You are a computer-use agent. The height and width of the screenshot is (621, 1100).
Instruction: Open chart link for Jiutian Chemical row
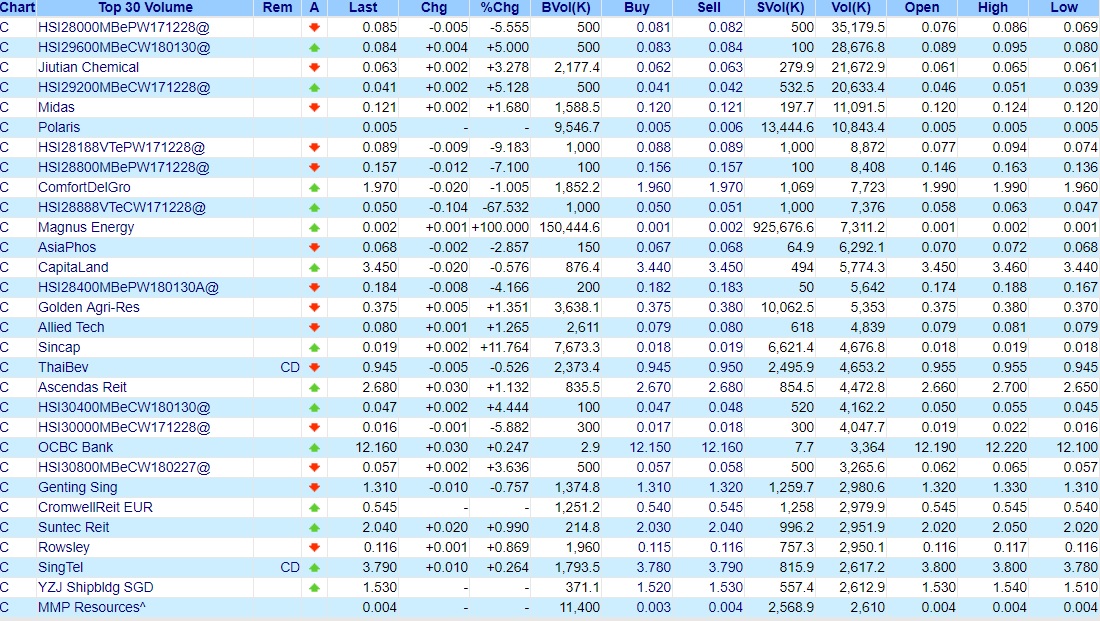pos(4,67)
